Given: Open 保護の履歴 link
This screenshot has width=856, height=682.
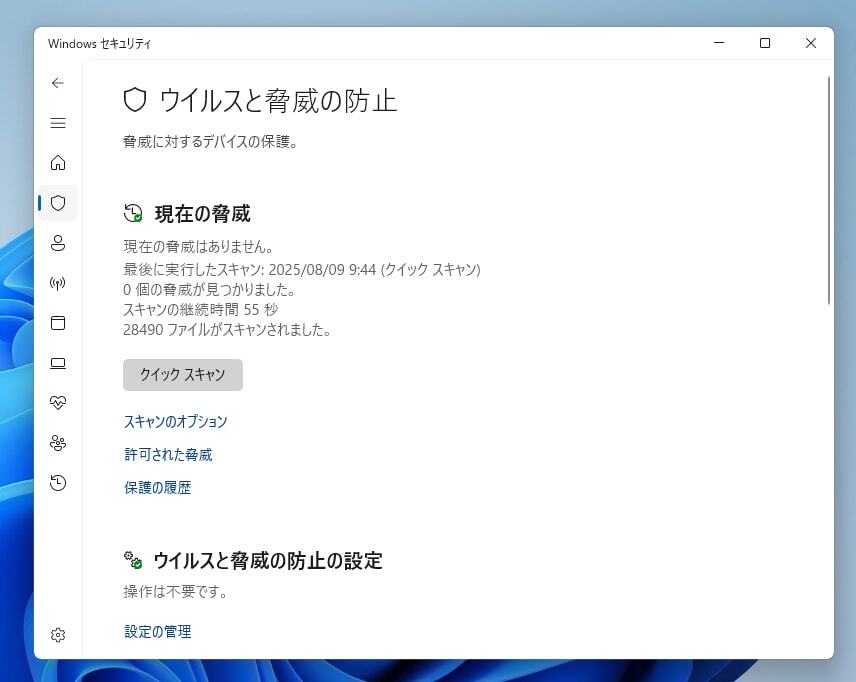Looking at the screenshot, I should click(x=158, y=487).
